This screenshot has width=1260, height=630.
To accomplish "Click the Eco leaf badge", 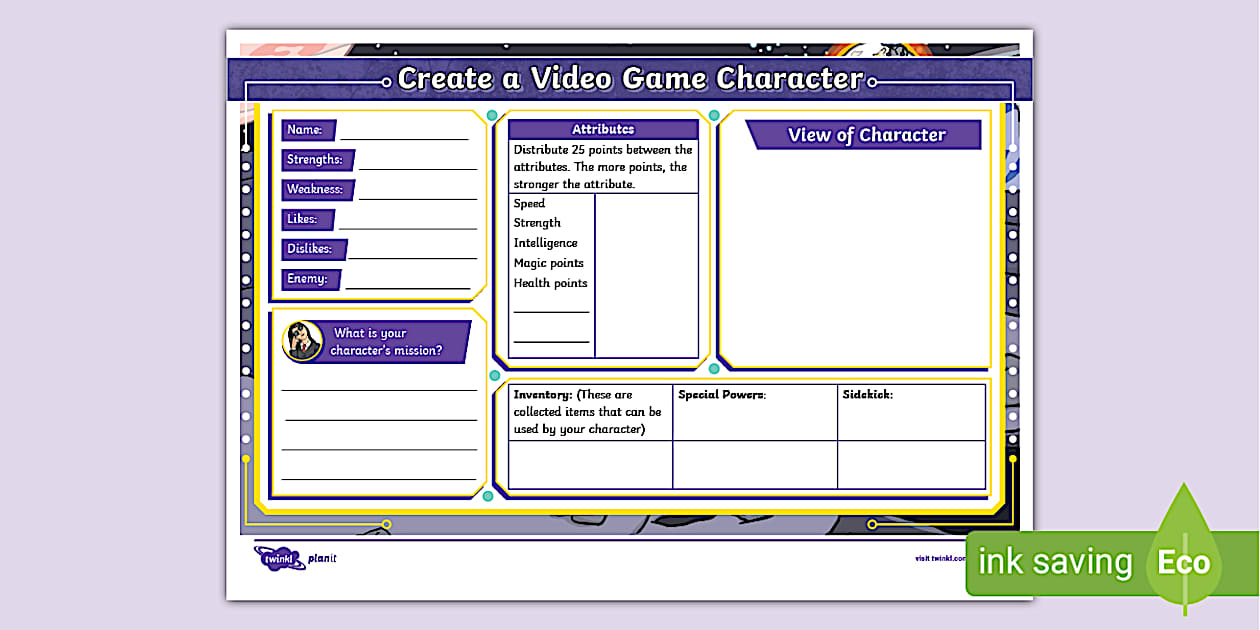I will point(1184,561).
